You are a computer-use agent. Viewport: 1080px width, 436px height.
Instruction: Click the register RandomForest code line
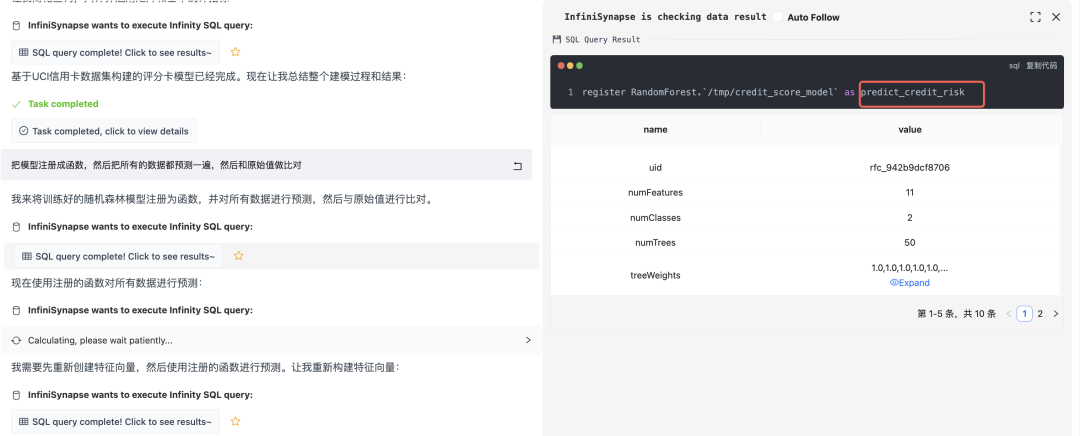point(773,92)
